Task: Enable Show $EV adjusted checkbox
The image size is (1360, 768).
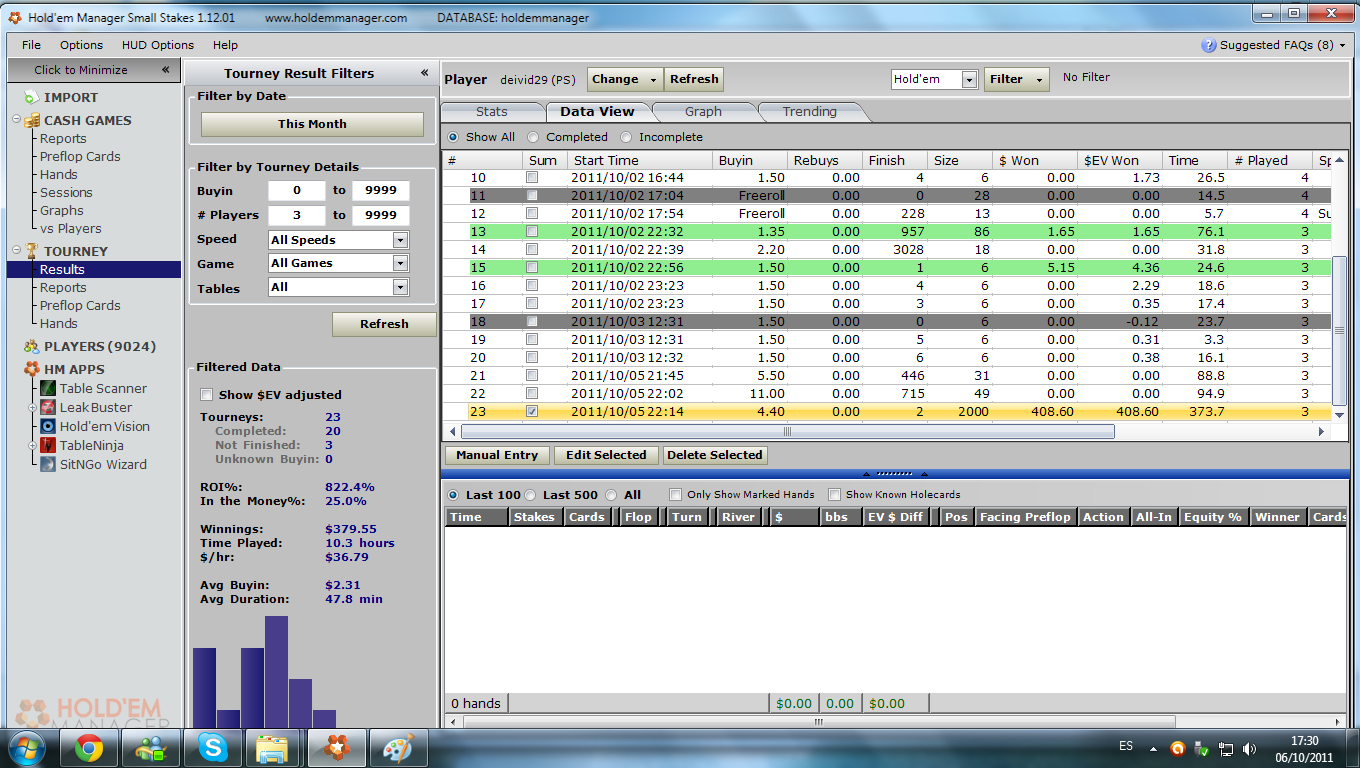Action: [x=207, y=394]
